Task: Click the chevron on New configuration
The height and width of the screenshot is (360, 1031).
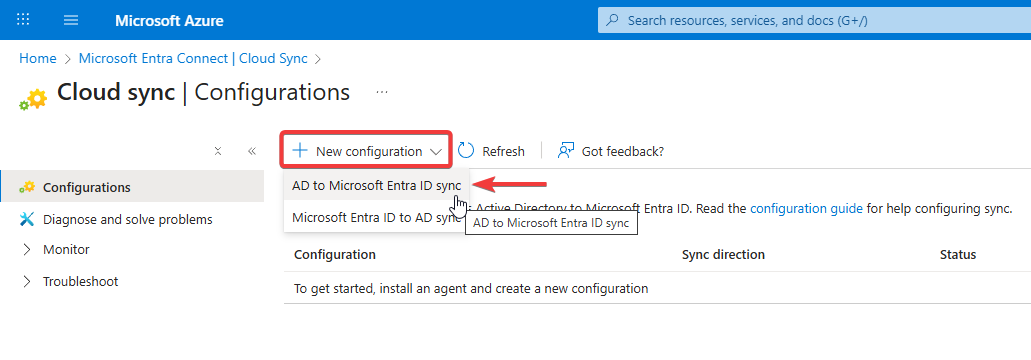Action: pyautogui.click(x=435, y=152)
